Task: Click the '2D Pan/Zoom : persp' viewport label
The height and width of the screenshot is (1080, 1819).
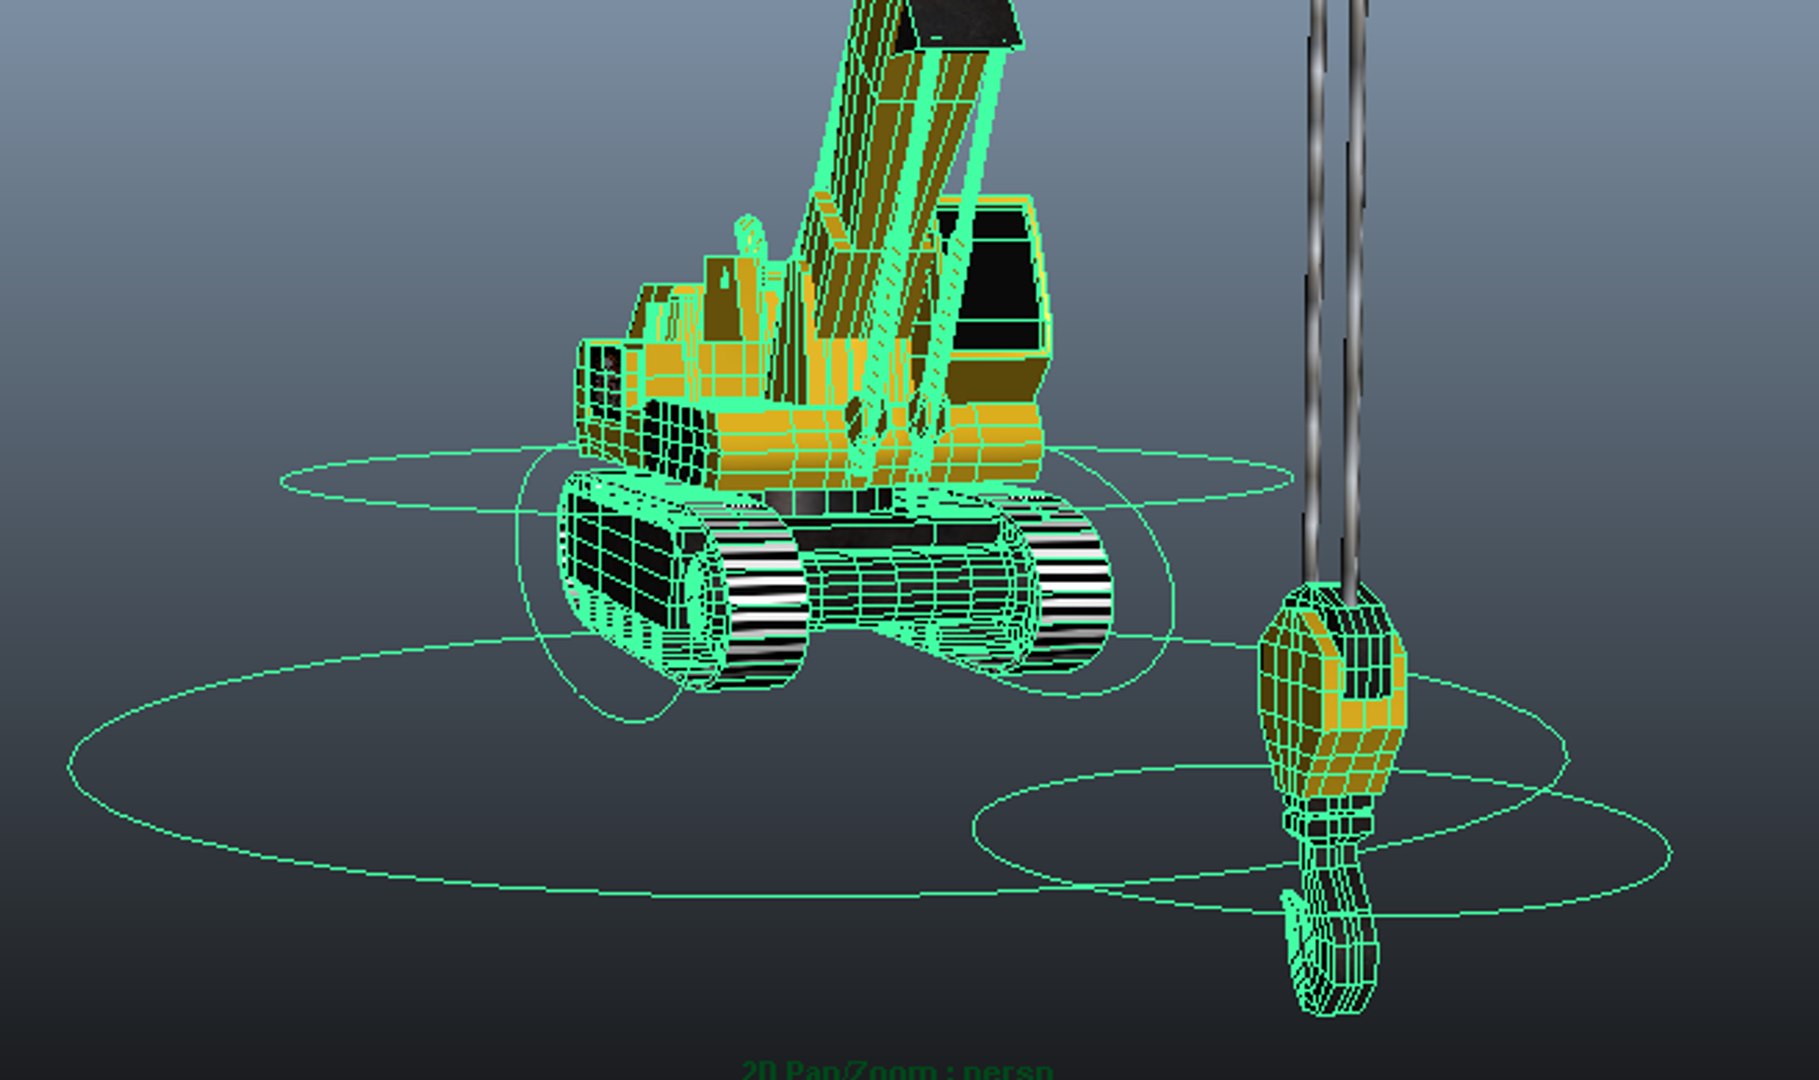Action: tap(898, 1070)
